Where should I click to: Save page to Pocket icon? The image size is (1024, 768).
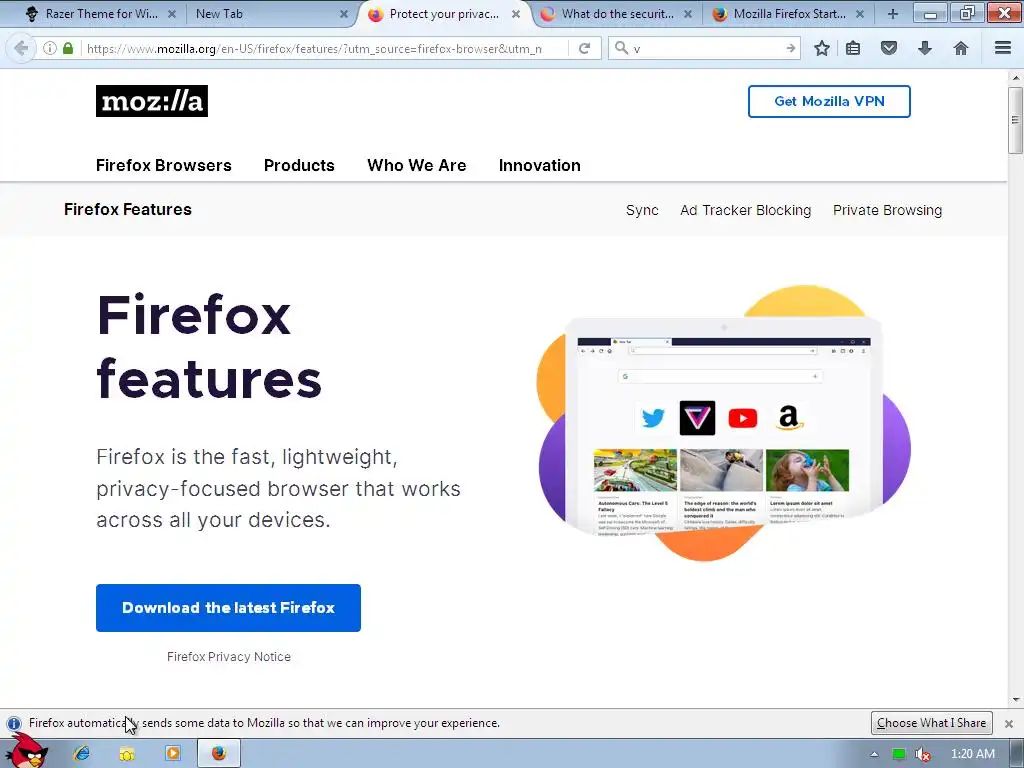(x=889, y=48)
